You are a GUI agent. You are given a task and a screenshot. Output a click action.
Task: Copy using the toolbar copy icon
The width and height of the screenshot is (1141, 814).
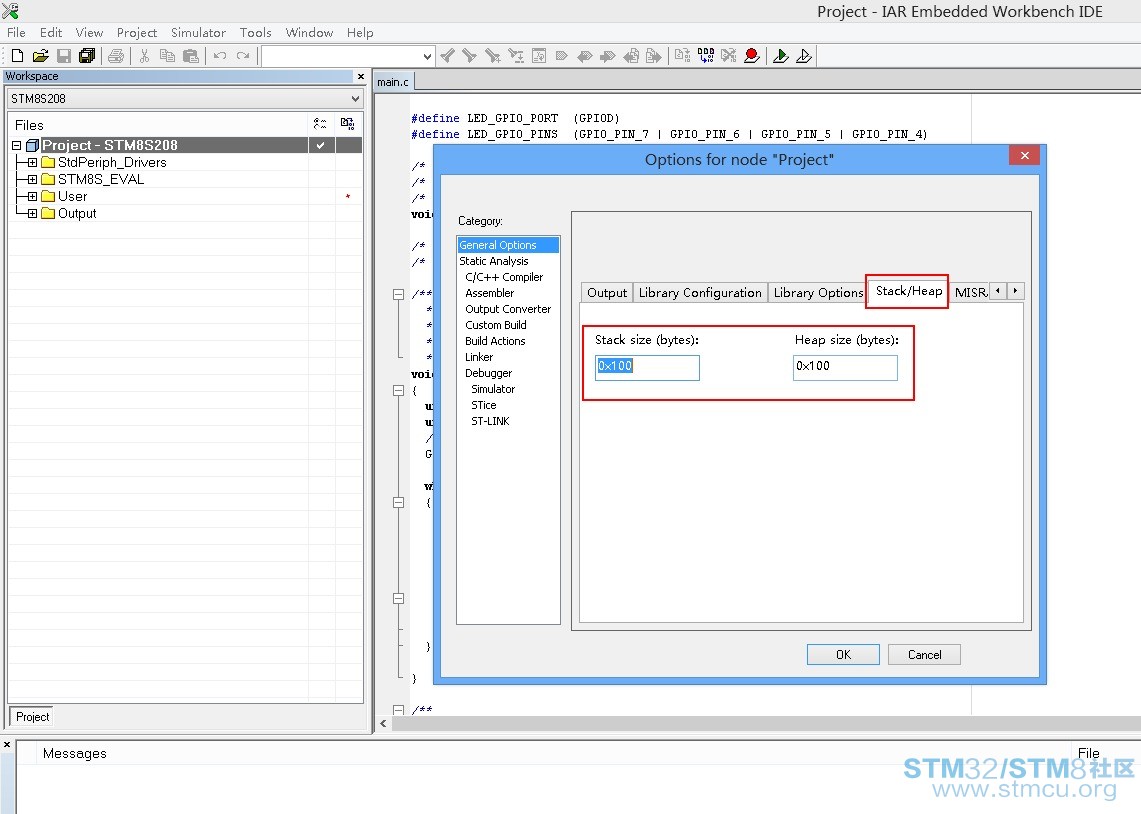[167, 56]
